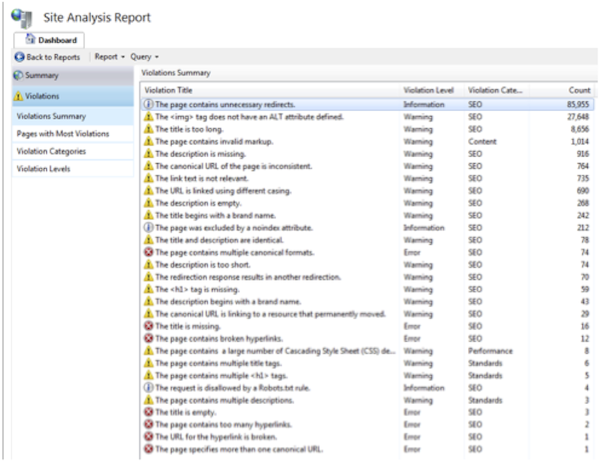Sort by Count column header
600x463 pixels.
click(x=561, y=90)
